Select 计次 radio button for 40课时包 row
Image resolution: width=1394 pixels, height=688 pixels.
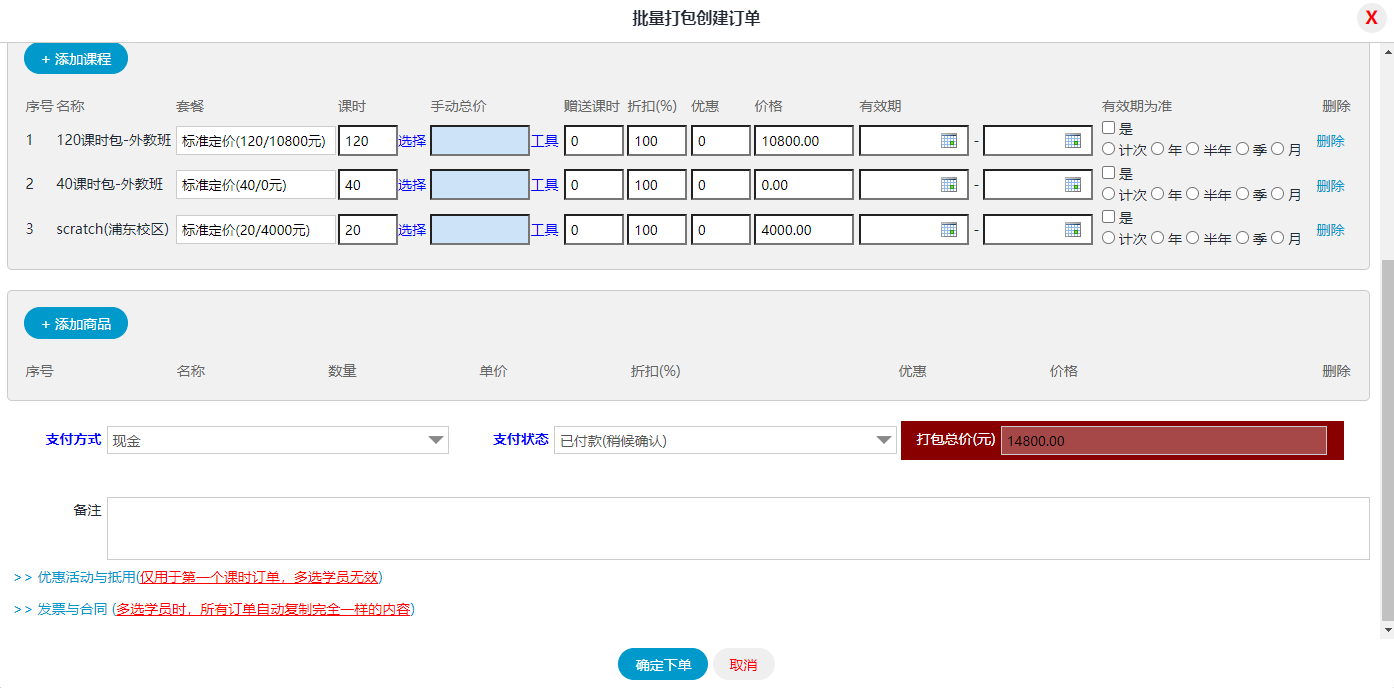click(x=1108, y=194)
